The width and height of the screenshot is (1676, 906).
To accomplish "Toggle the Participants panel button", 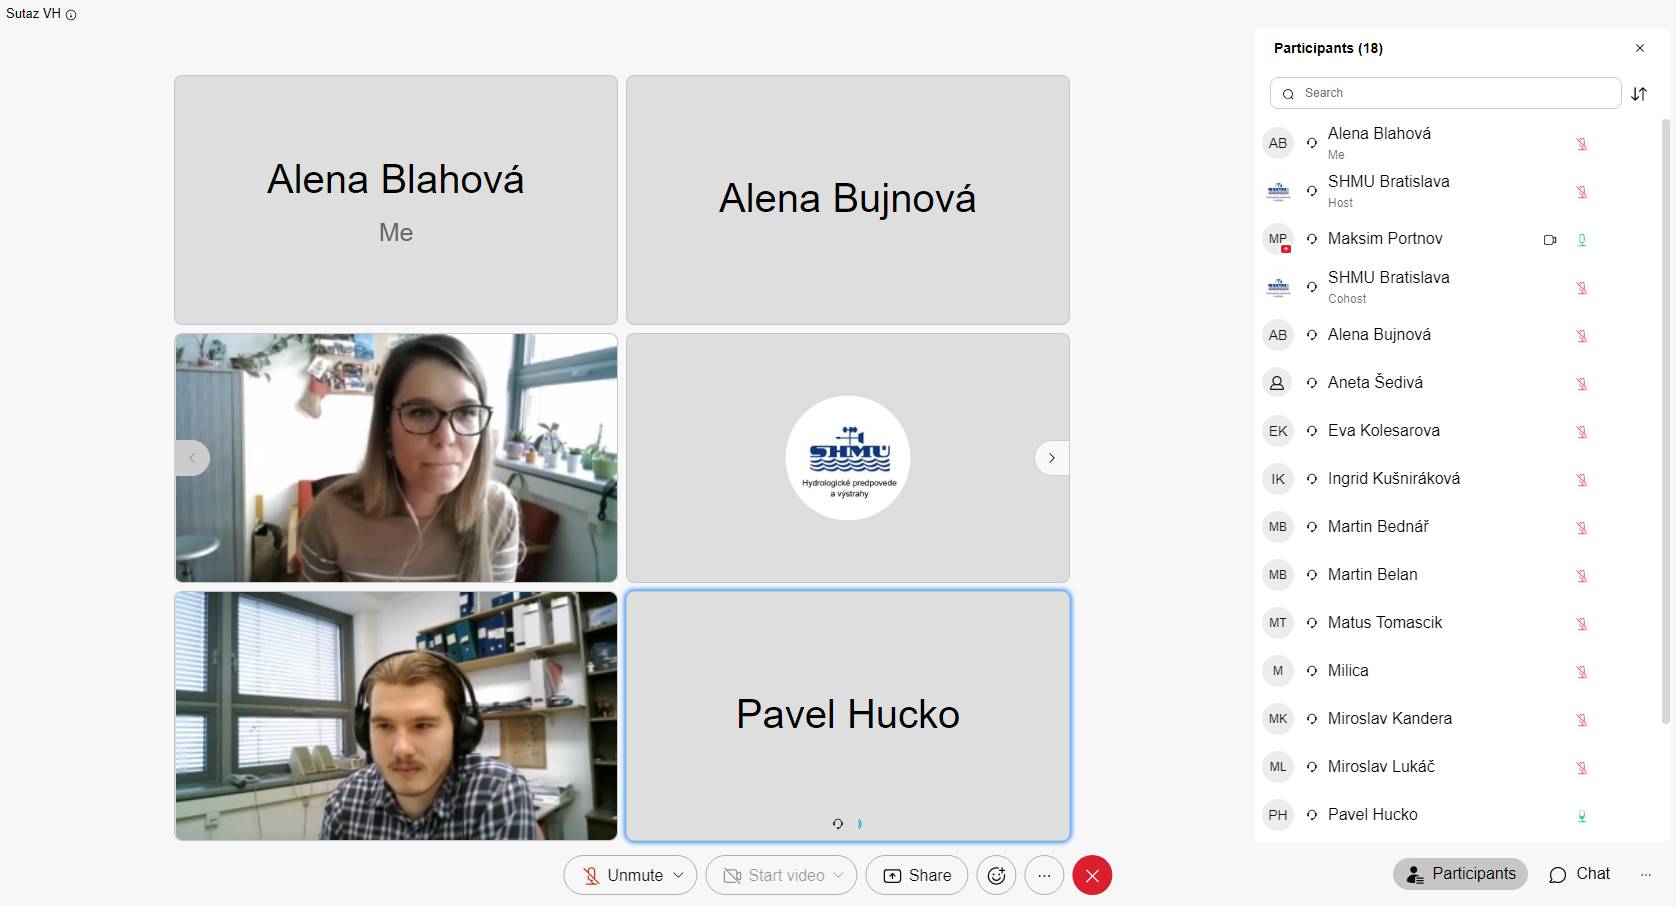I will (x=1460, y=874).
